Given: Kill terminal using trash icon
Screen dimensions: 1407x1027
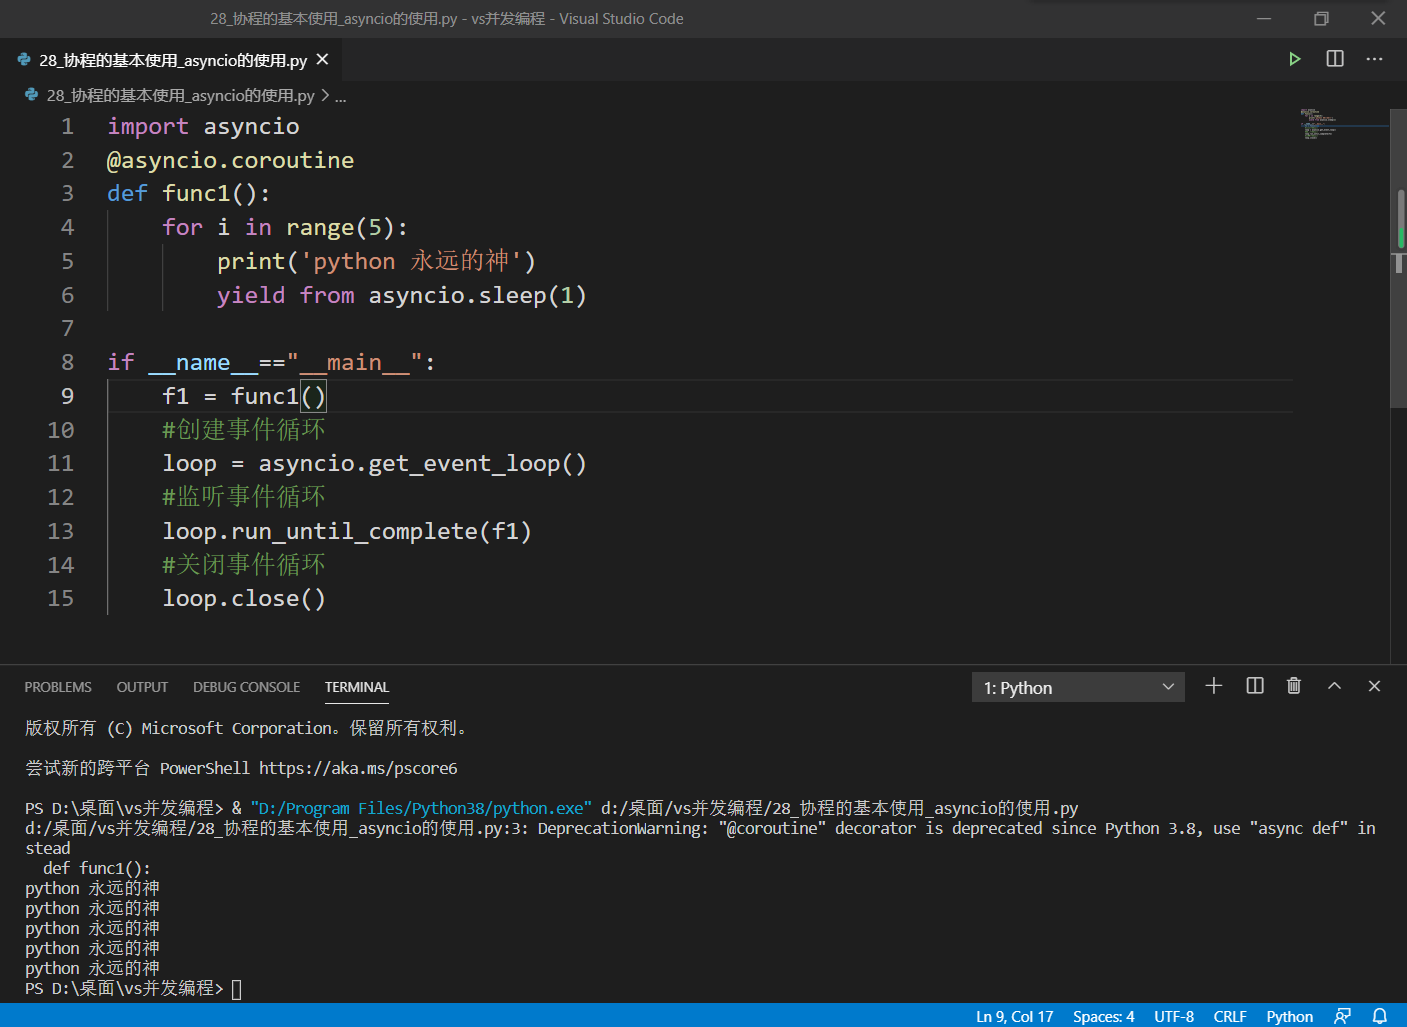Looking at the screenshot, I should pyautogui.click(x=1294, y=686).
